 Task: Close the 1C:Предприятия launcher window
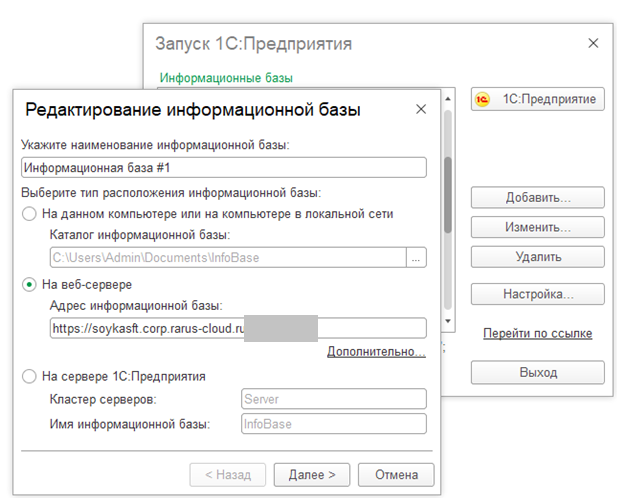(x=593, y=44)
